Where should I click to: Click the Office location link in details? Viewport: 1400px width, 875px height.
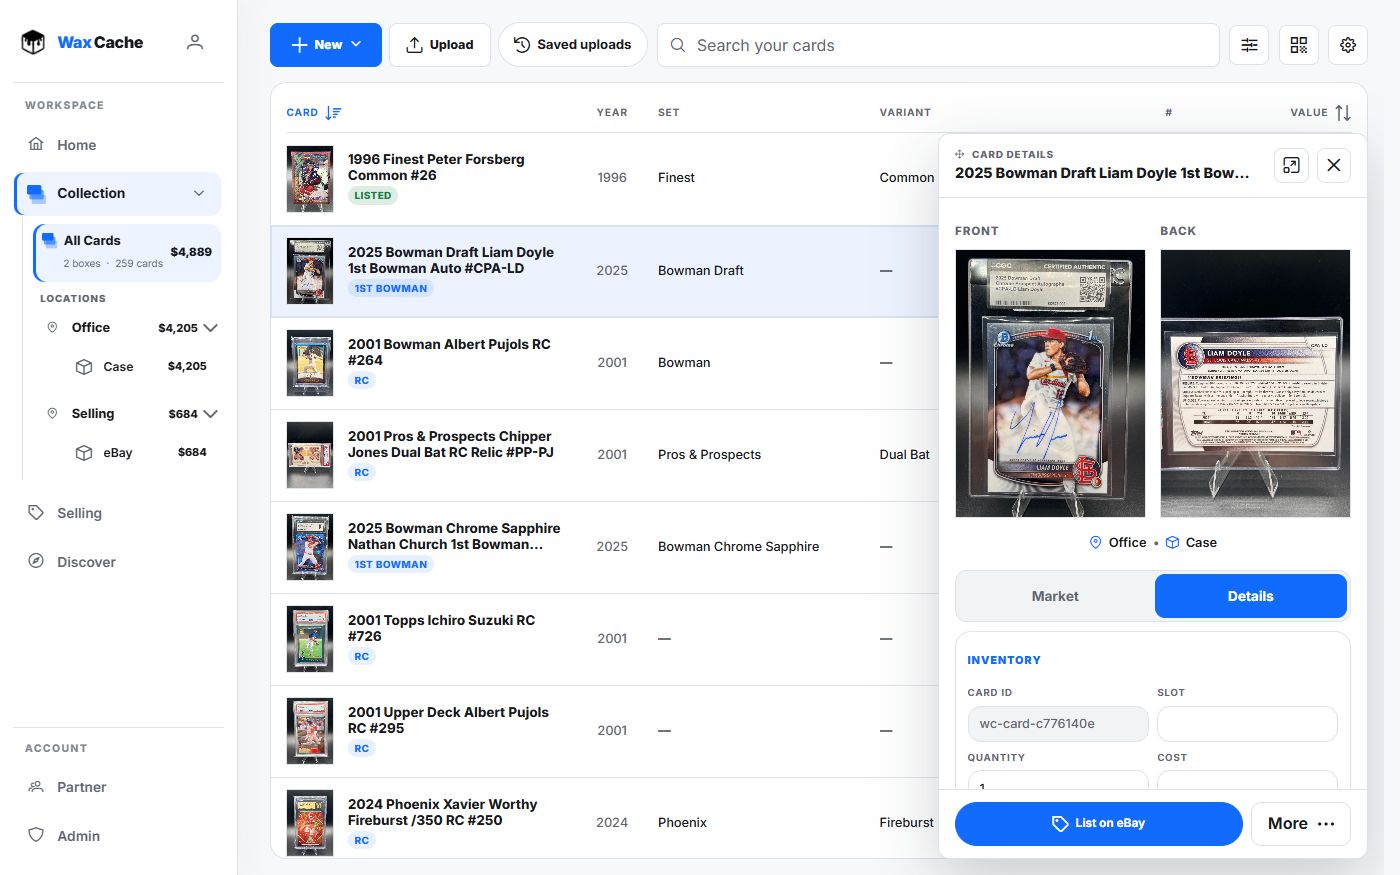(1118, 542)
